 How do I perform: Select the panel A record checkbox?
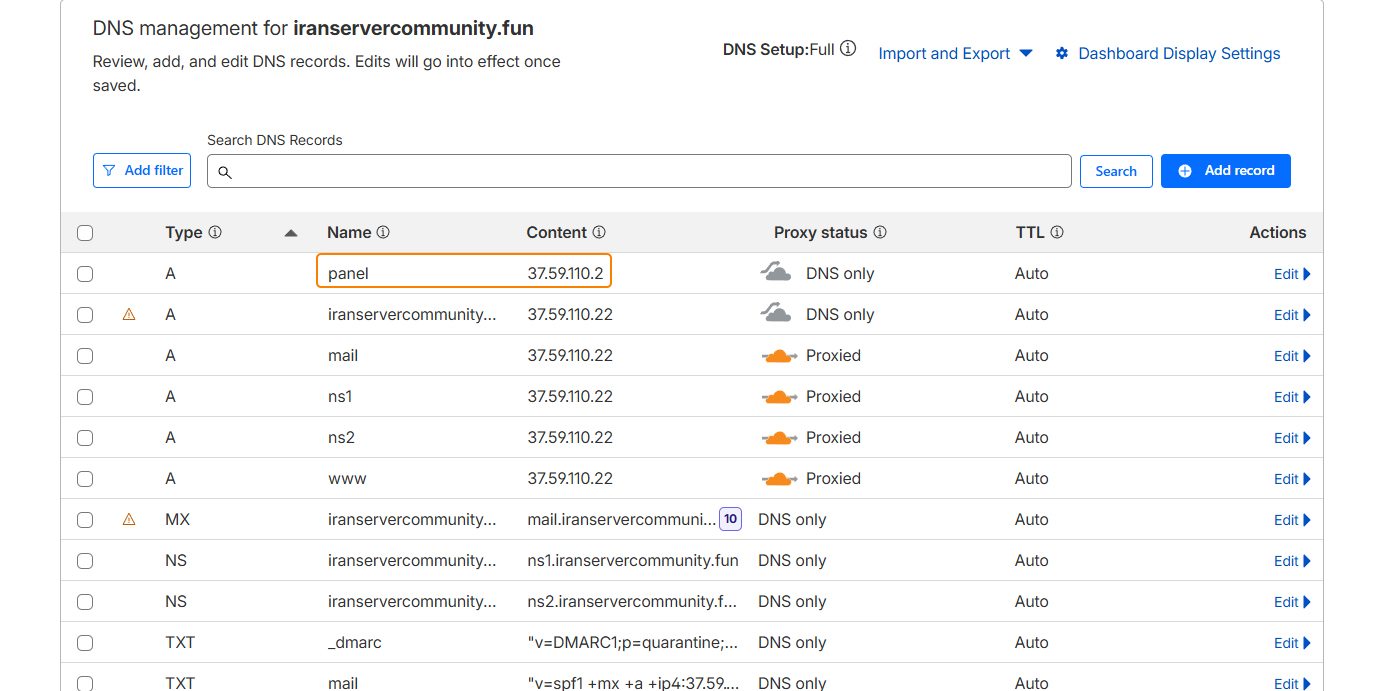pos(85,274)
